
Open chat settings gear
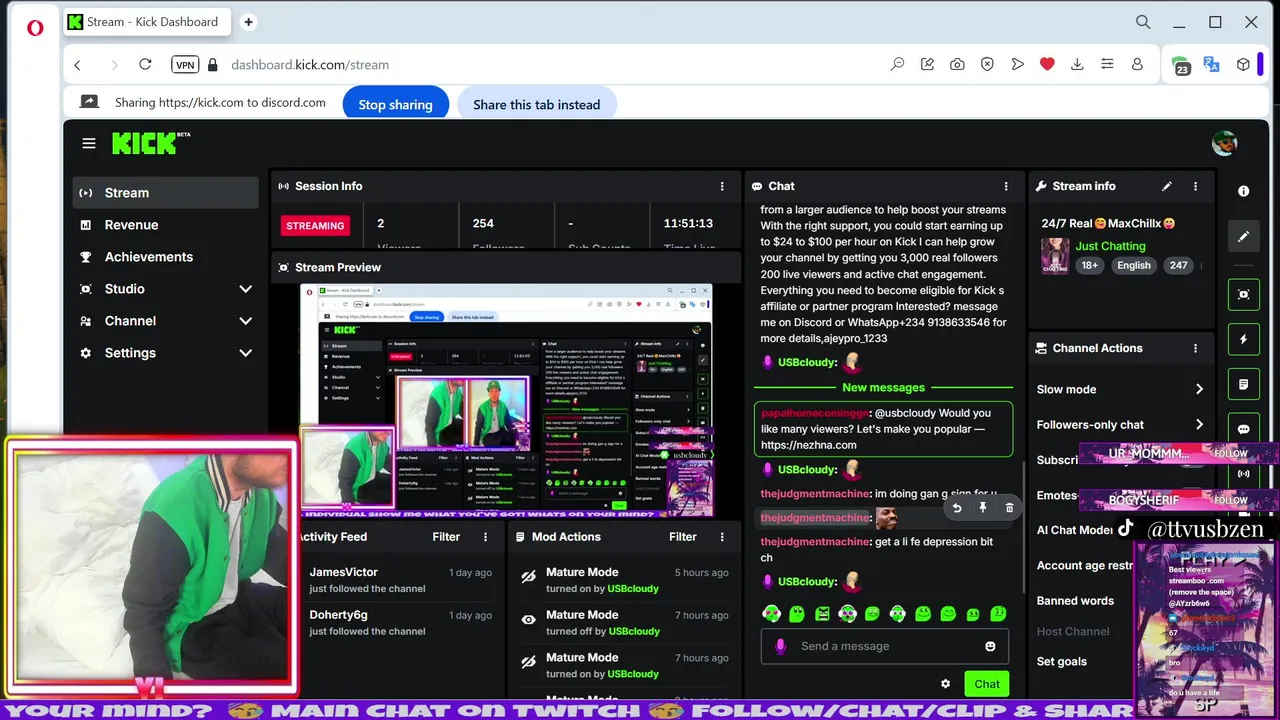pyautogui.click(x=945, y=684)
